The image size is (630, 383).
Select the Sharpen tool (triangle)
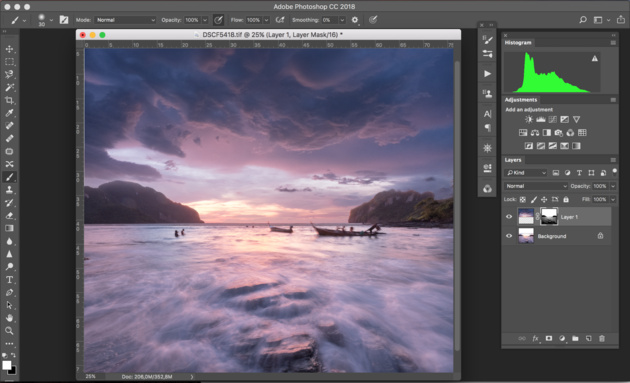click(x=9, y=254)
